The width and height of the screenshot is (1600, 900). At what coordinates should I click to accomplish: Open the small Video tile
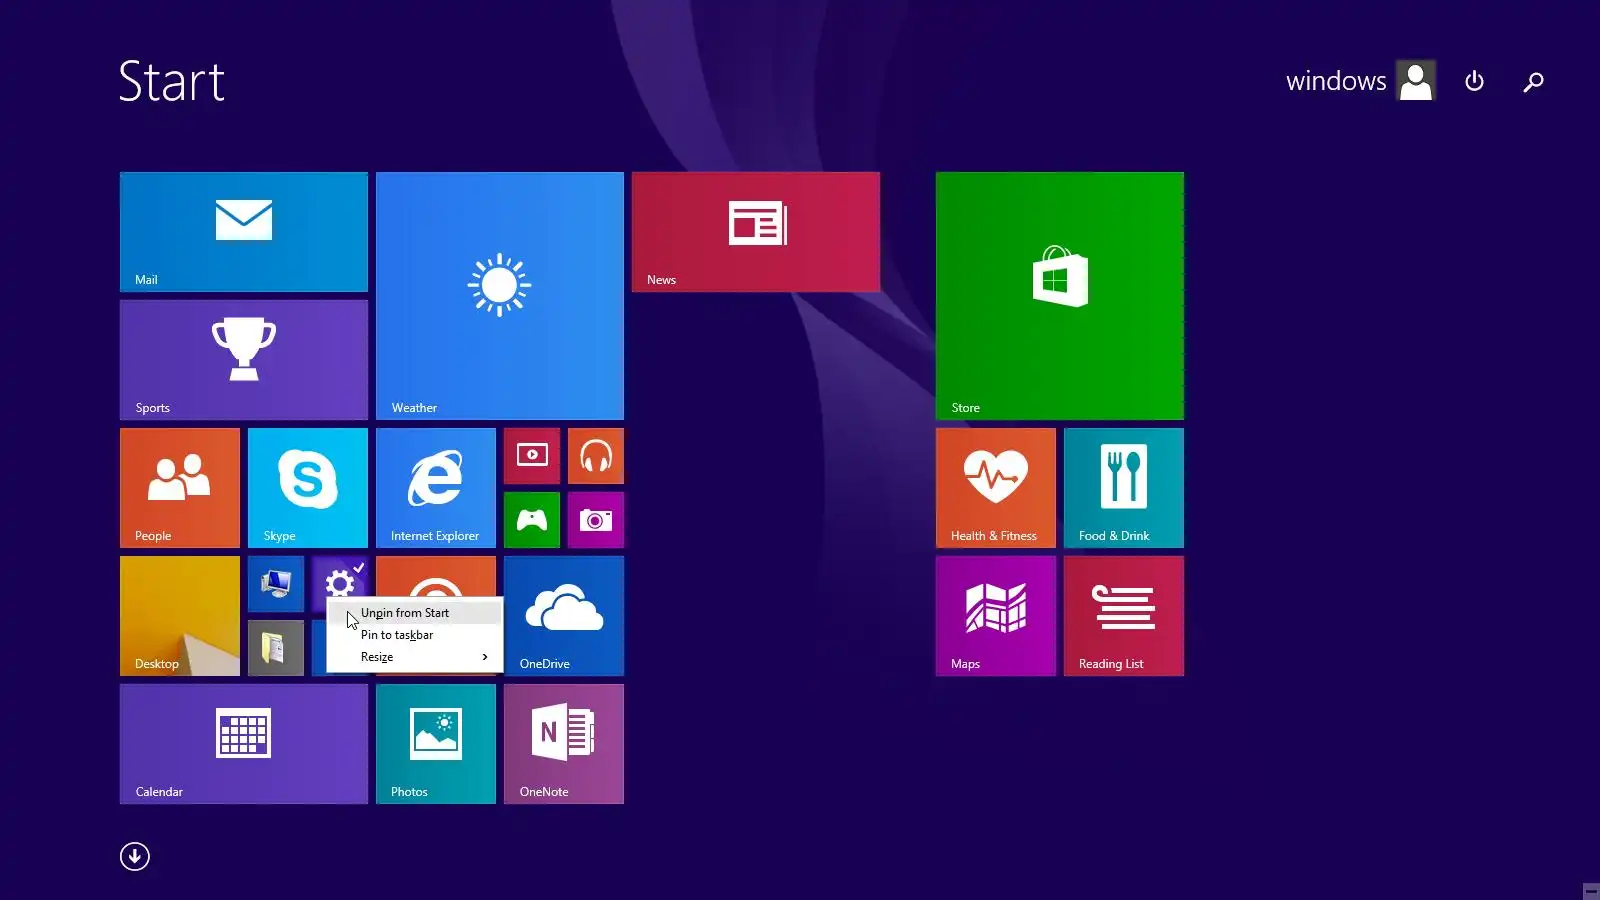[x=532, y=456]
